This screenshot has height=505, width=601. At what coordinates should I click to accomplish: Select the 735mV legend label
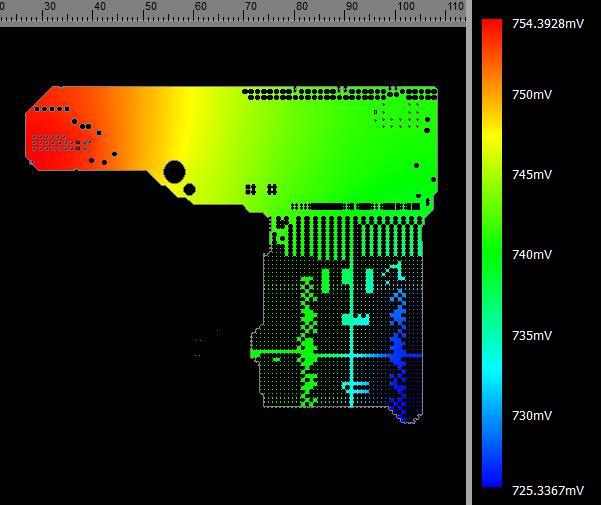click(532, 335)
